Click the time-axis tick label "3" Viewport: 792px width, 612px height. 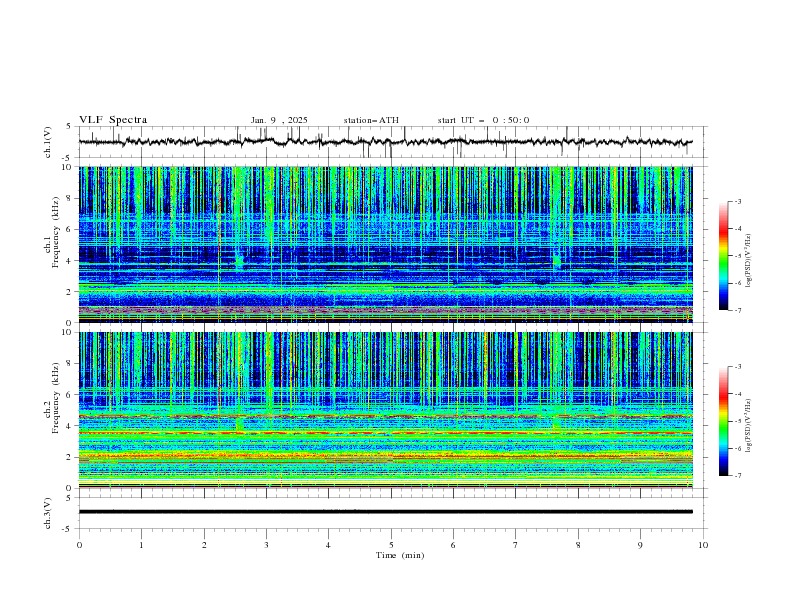[266, 545]
